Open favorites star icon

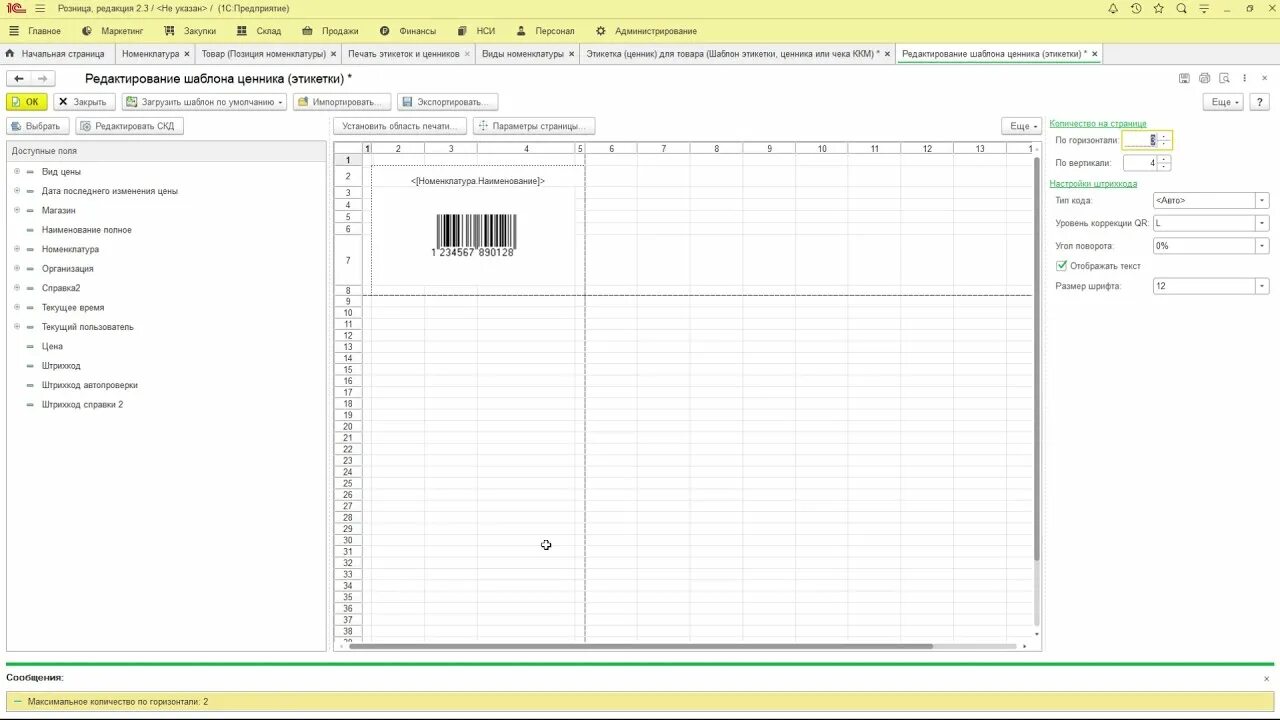[1158, 8]
